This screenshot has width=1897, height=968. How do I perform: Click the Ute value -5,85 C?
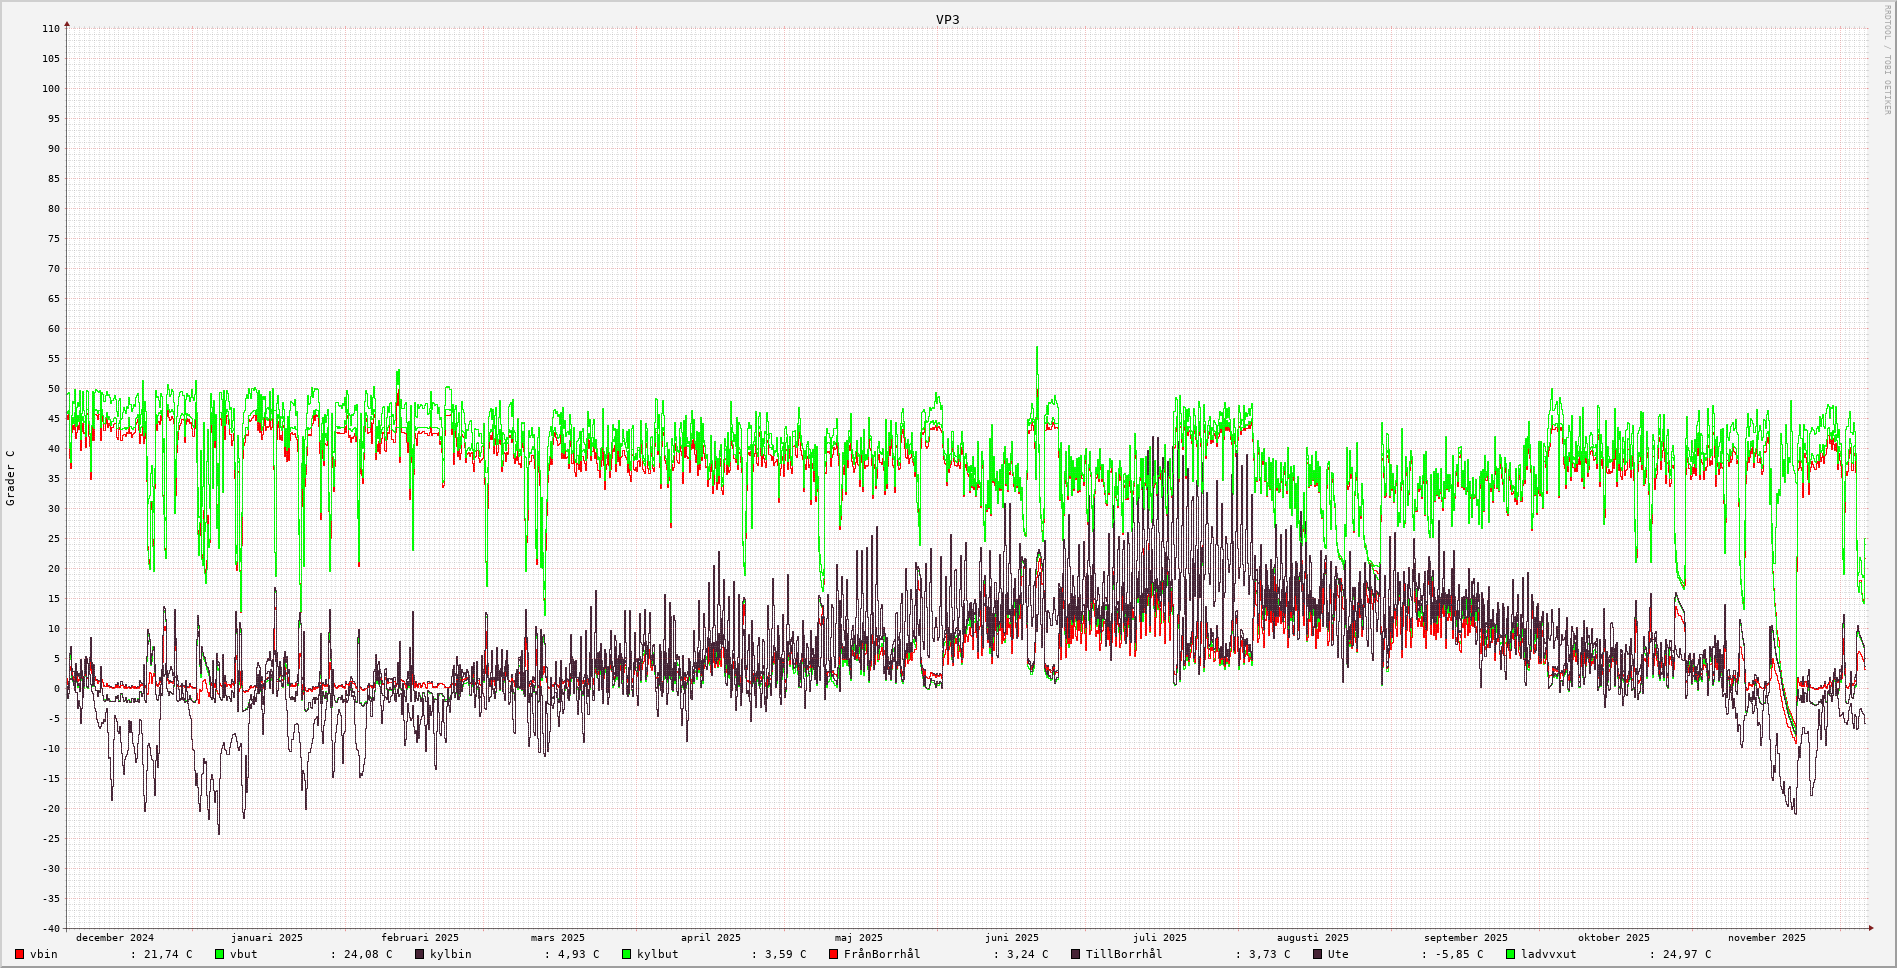pos(1459,954)
